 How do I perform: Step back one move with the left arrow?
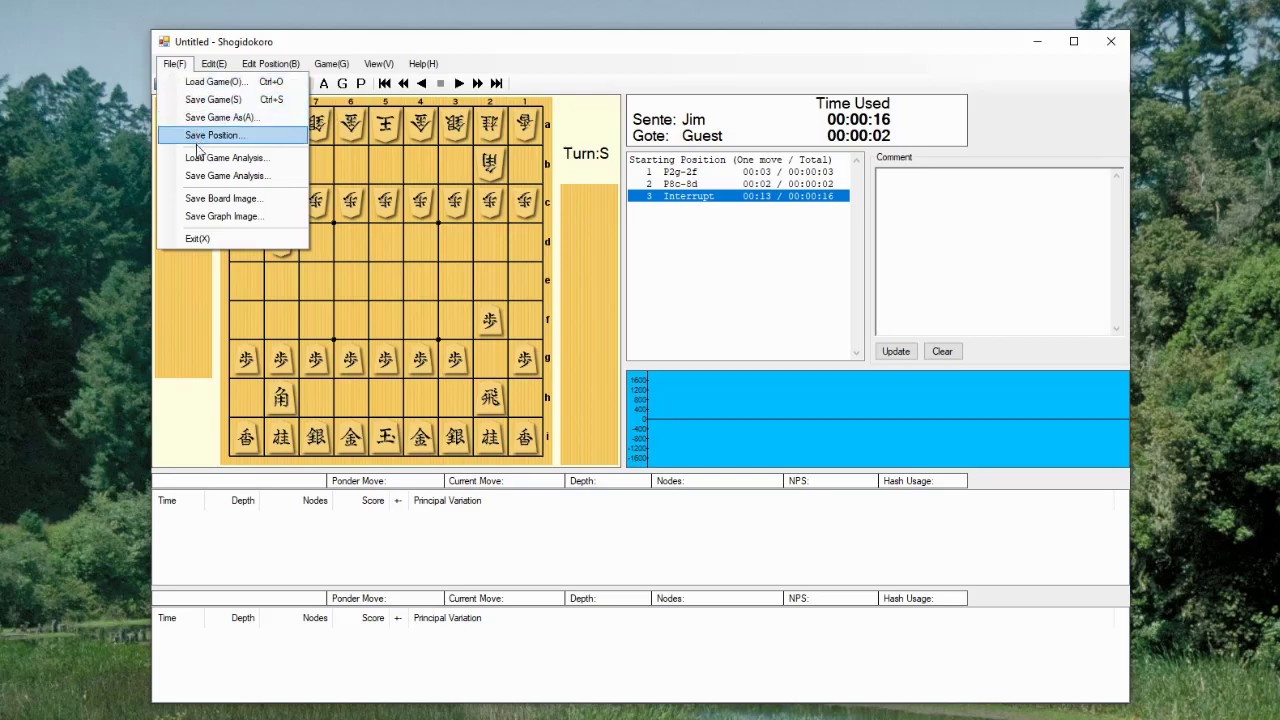pyautogui.click(x=422, y=84)
